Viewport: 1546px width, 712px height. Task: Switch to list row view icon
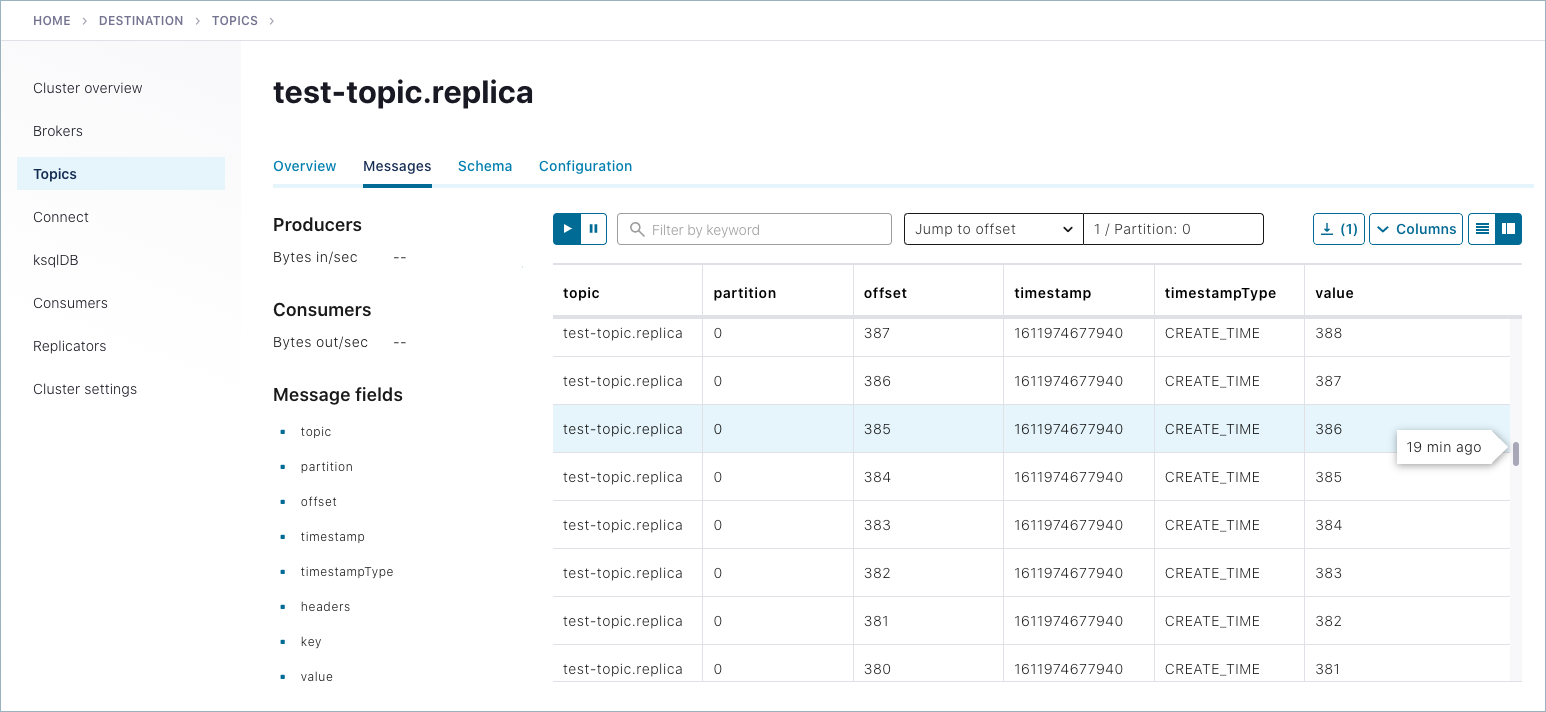tap(1482, 229)
